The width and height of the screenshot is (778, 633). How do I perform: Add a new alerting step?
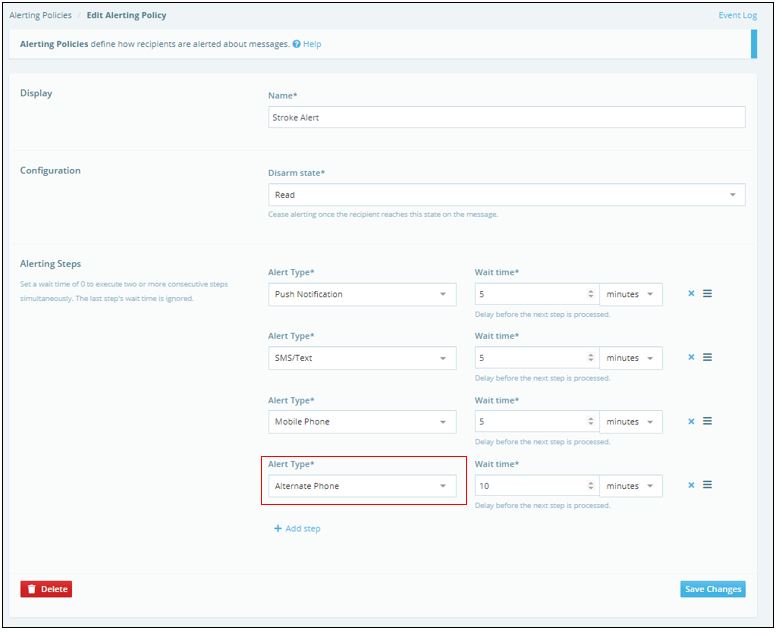(297, 529)
